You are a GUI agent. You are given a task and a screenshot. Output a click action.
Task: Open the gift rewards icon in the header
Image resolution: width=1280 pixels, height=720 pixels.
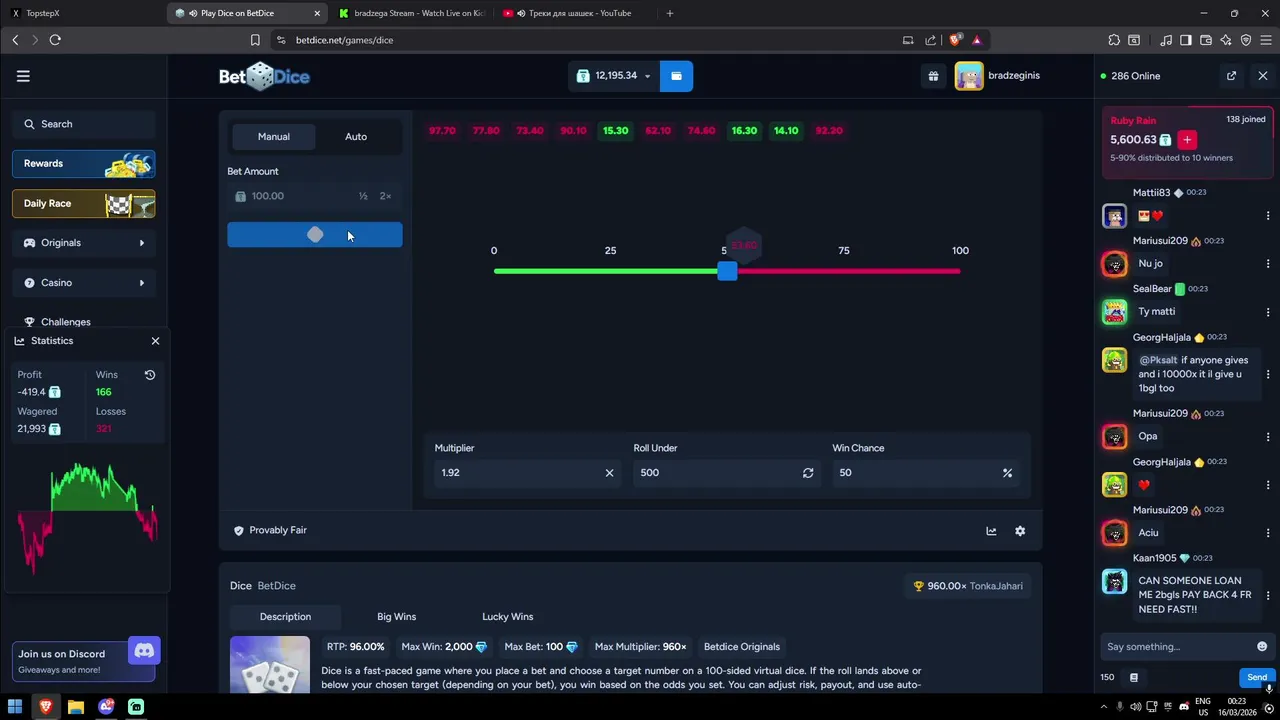[933, 76]
